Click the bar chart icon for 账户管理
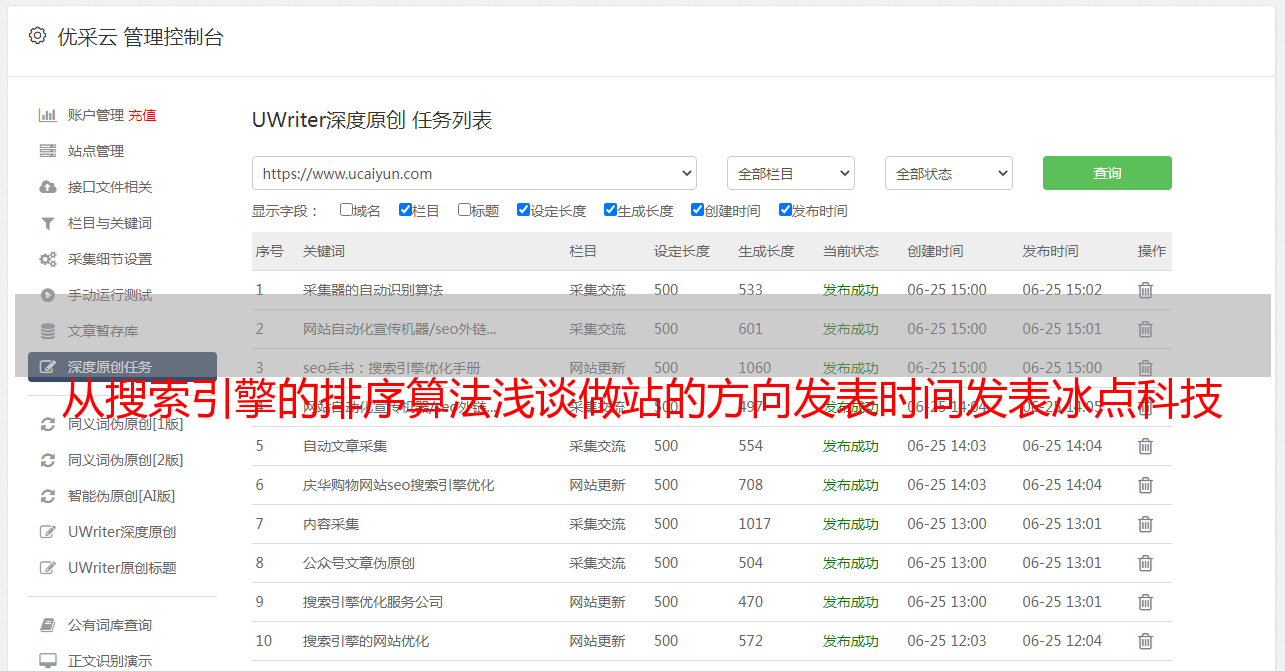Image resolution: width=1285 pixels, height=671 pixels. (47, 115)
